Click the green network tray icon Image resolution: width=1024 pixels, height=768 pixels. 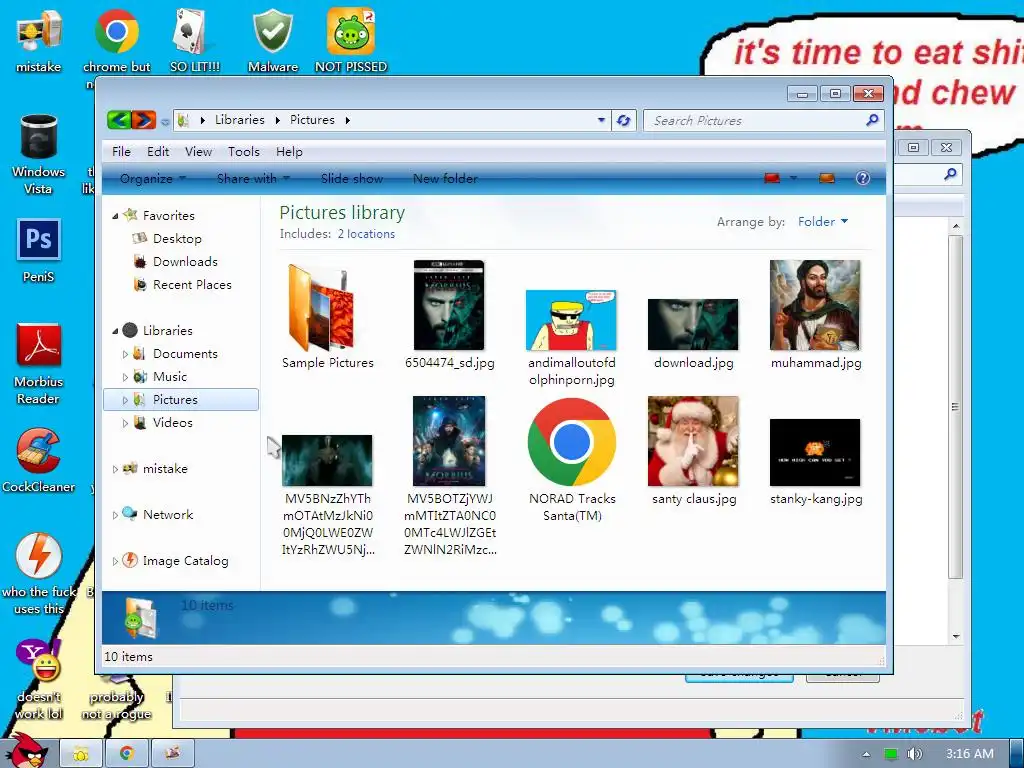[x=891, y=754]
